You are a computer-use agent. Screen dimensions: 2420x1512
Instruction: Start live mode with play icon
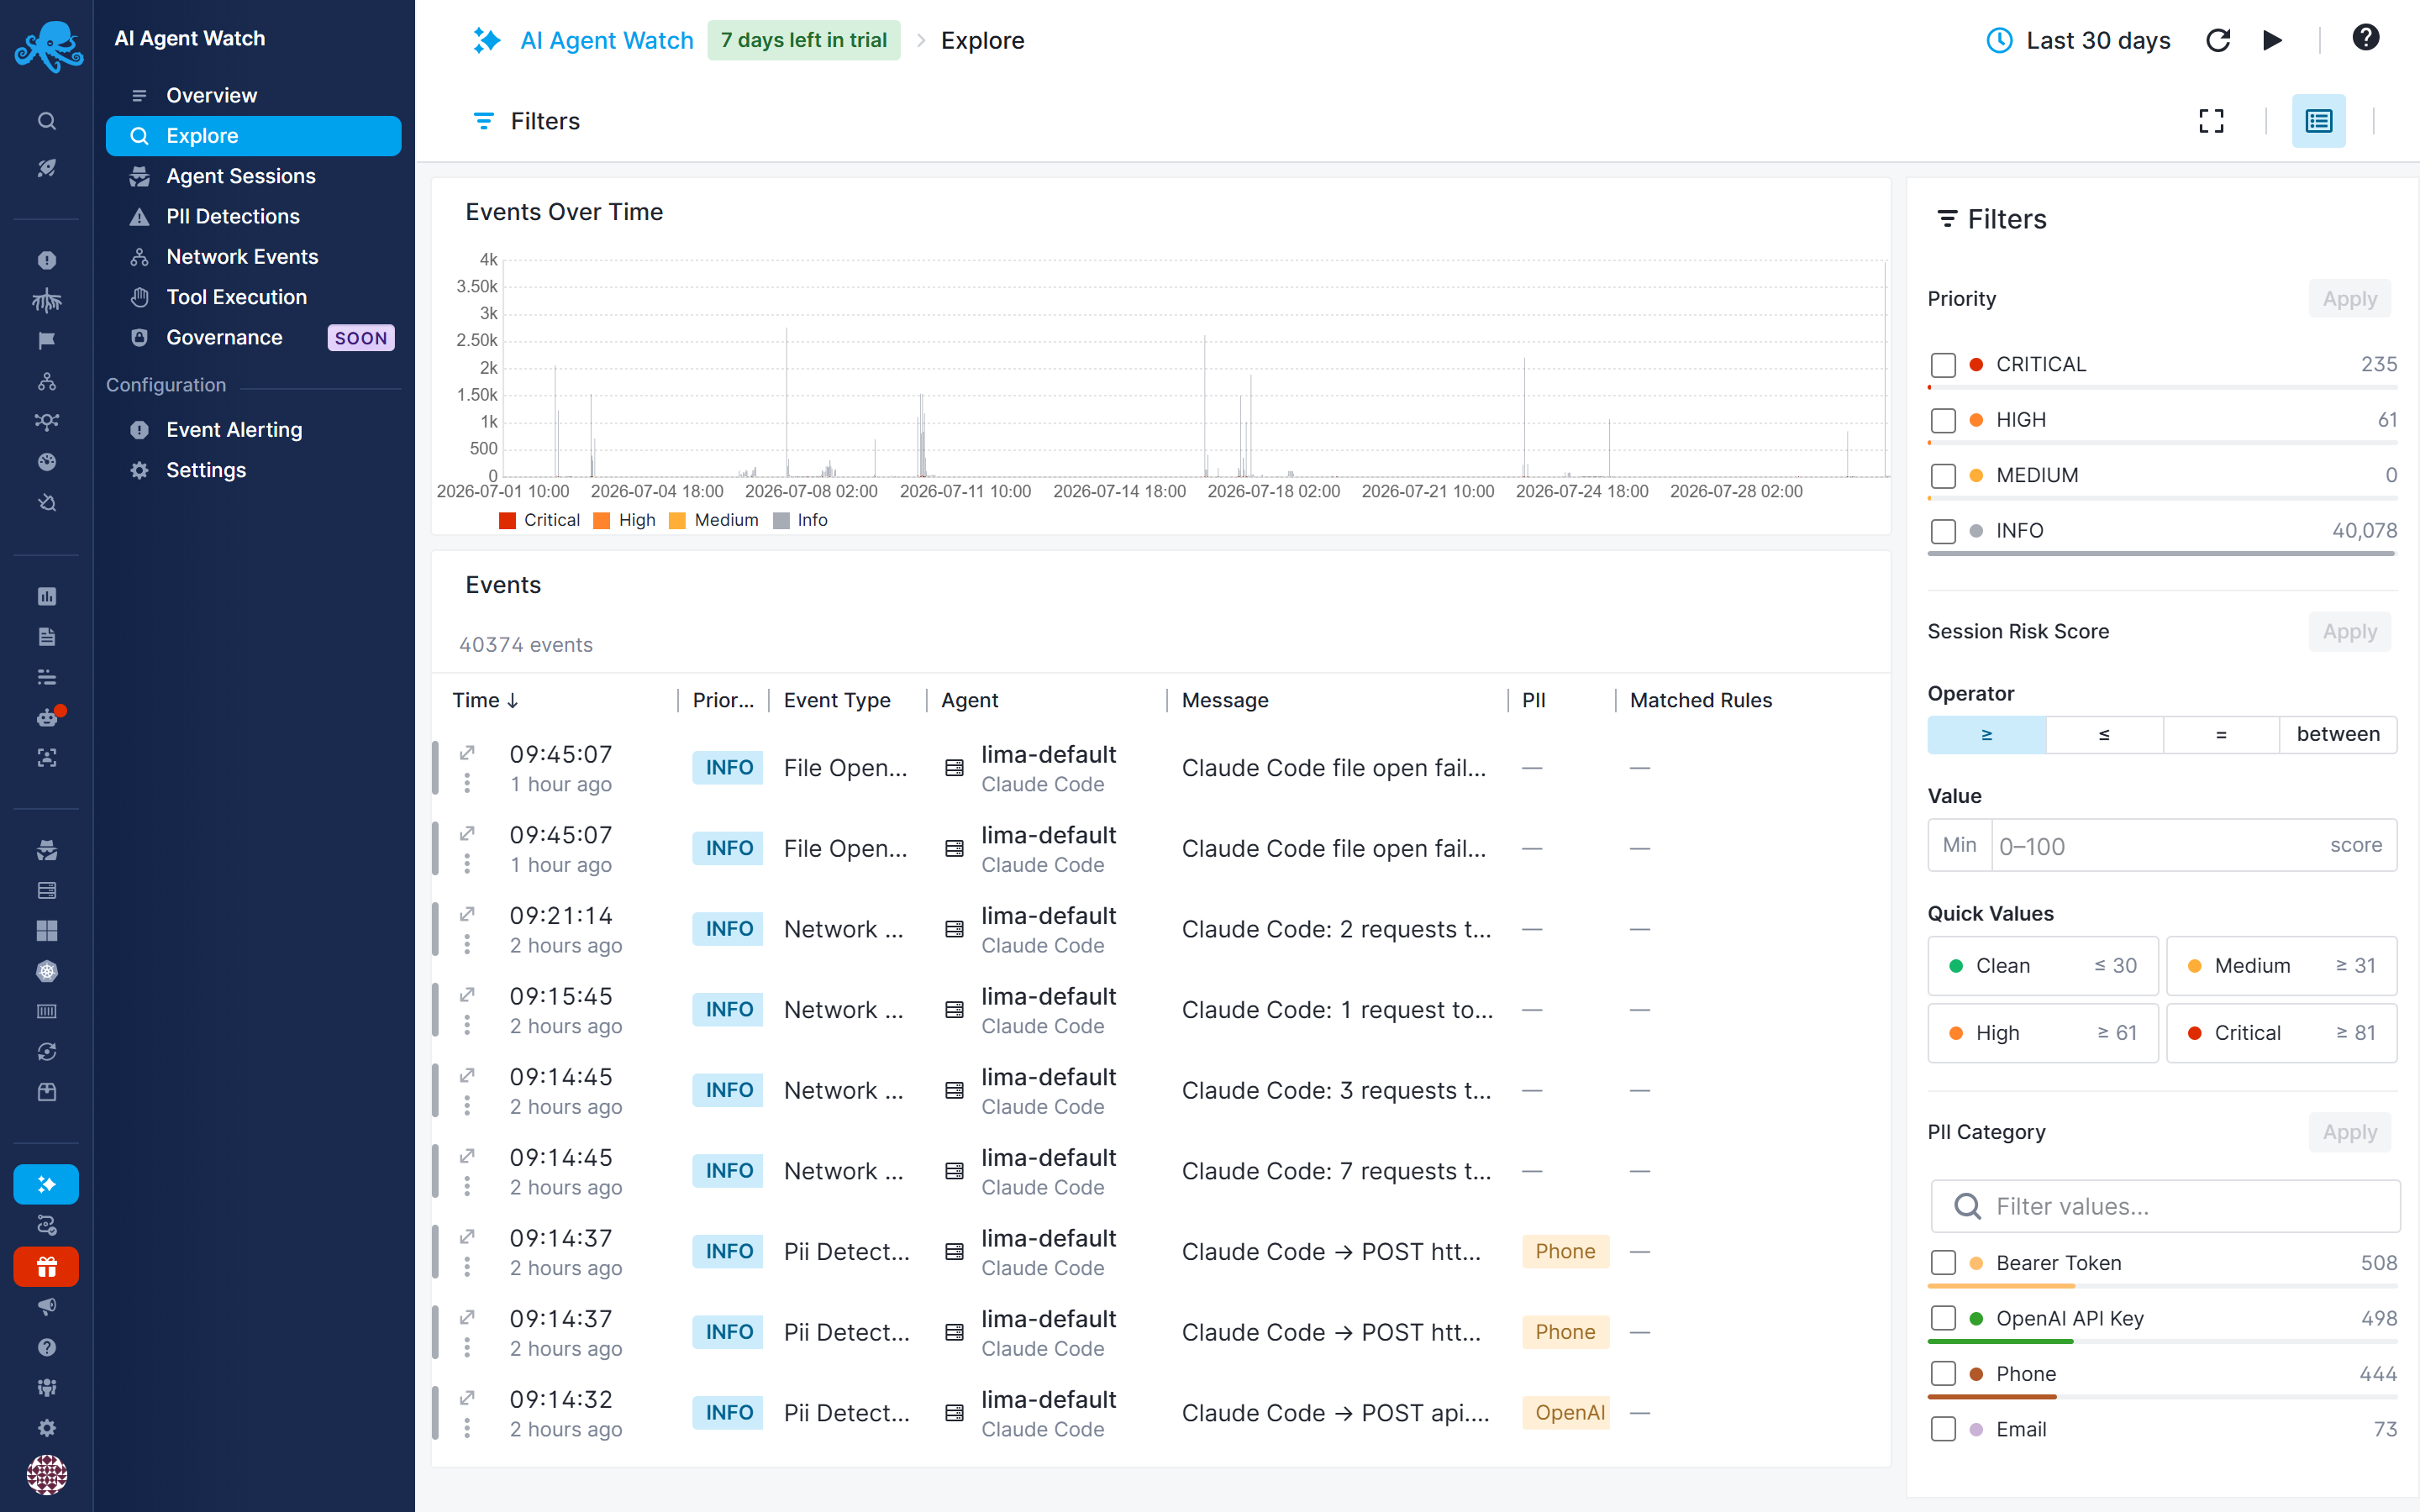point(2272,40)
